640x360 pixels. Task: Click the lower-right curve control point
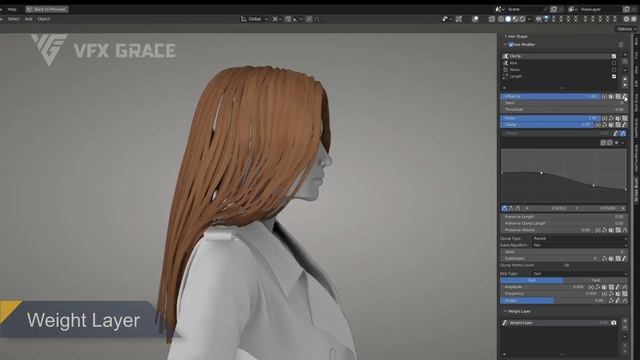pos(594,186)
